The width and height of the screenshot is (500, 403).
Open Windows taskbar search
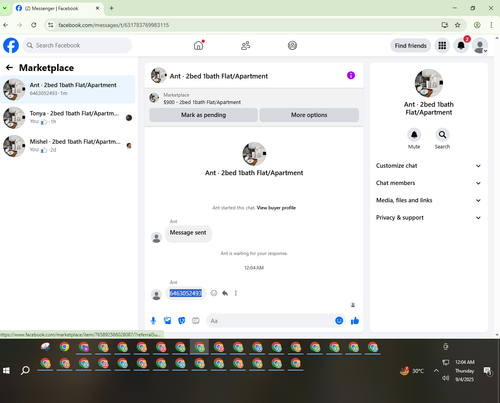tap(25, 370)
